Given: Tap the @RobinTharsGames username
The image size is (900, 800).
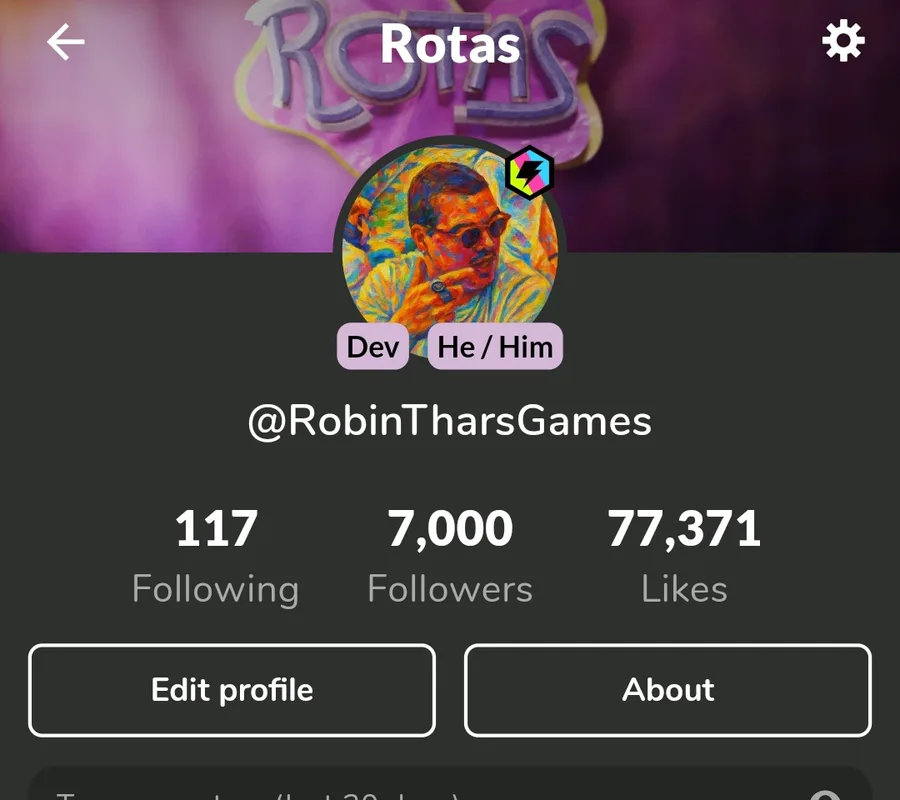Looking at the screenshot, I should (x=450, y=421).
